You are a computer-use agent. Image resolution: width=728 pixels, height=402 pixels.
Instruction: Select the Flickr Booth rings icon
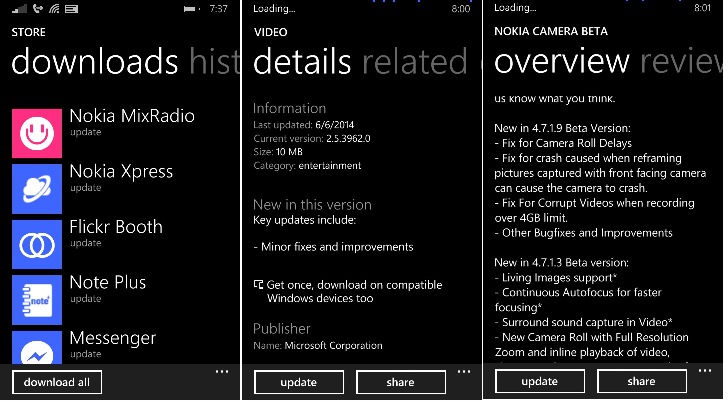(x=37, y=244)
